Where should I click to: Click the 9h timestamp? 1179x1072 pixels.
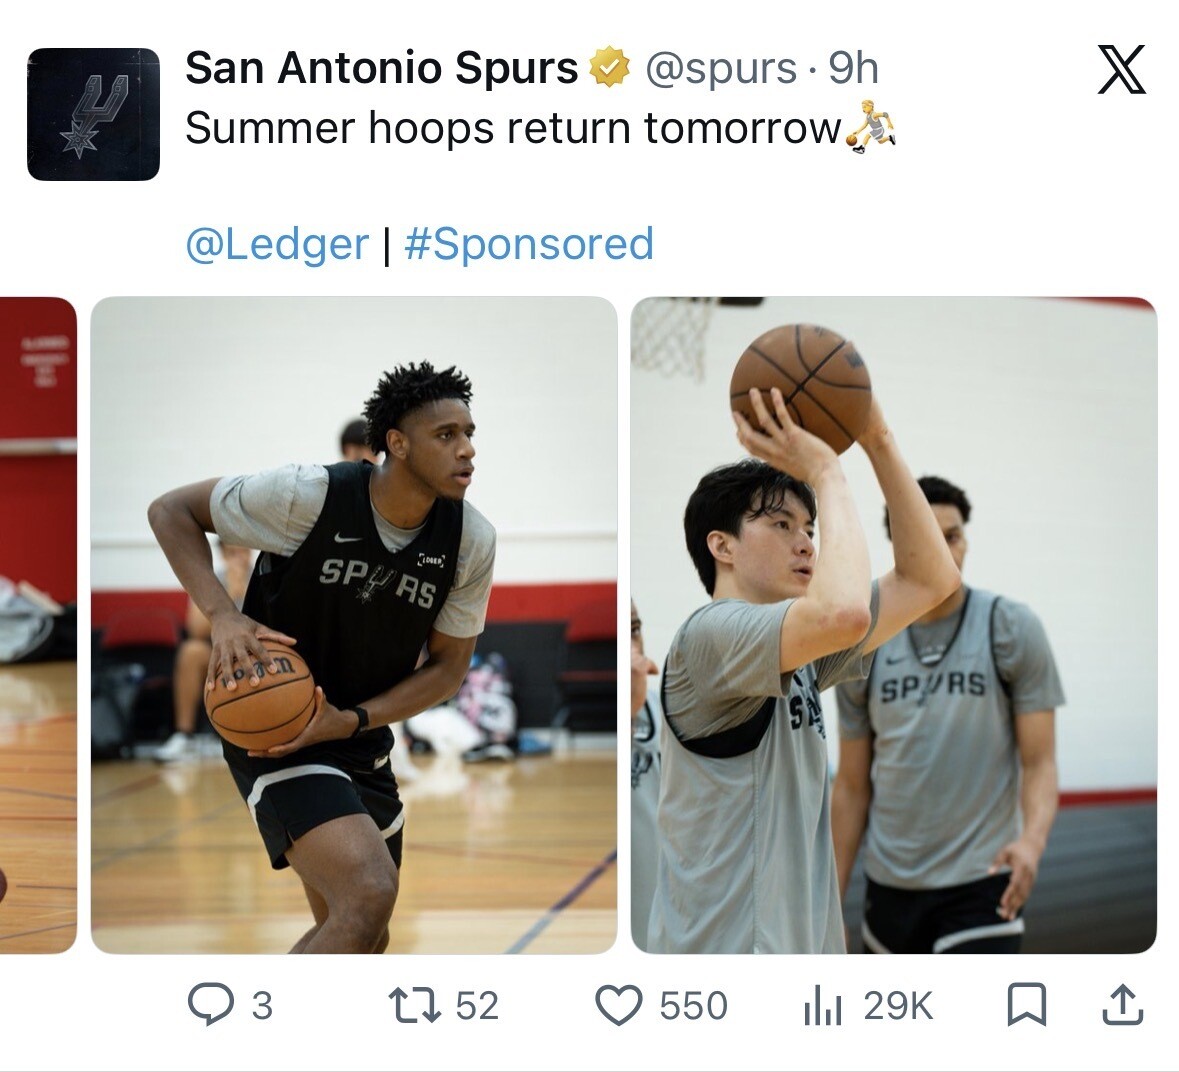coord(853,68)
